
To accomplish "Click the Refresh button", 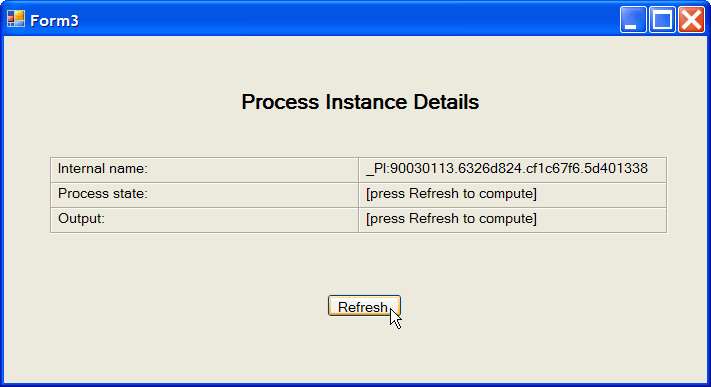I will click(364, 306).
